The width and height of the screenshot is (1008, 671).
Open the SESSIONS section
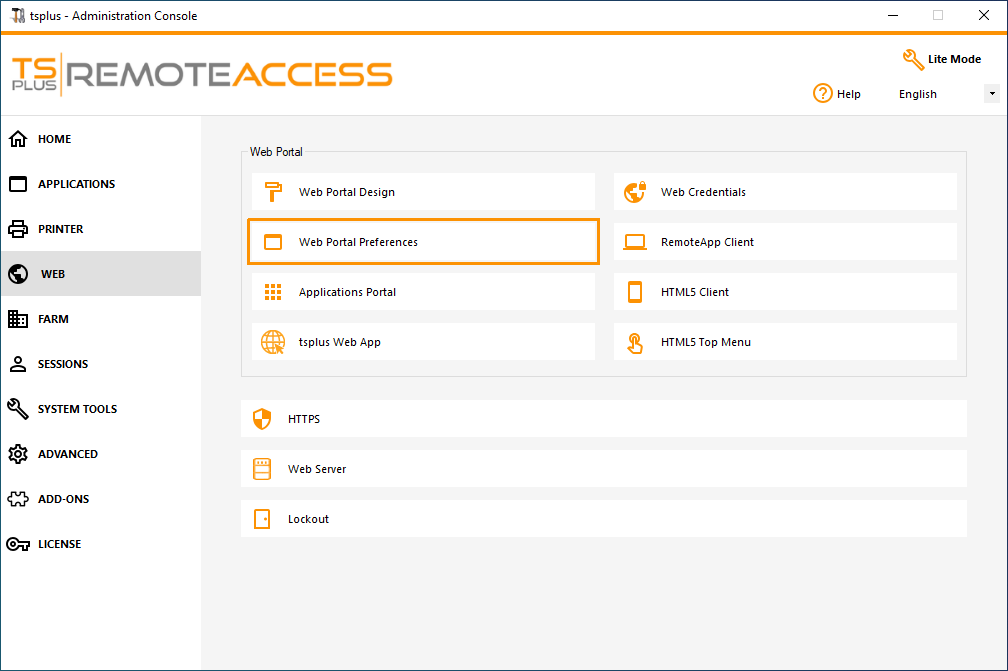60,363
